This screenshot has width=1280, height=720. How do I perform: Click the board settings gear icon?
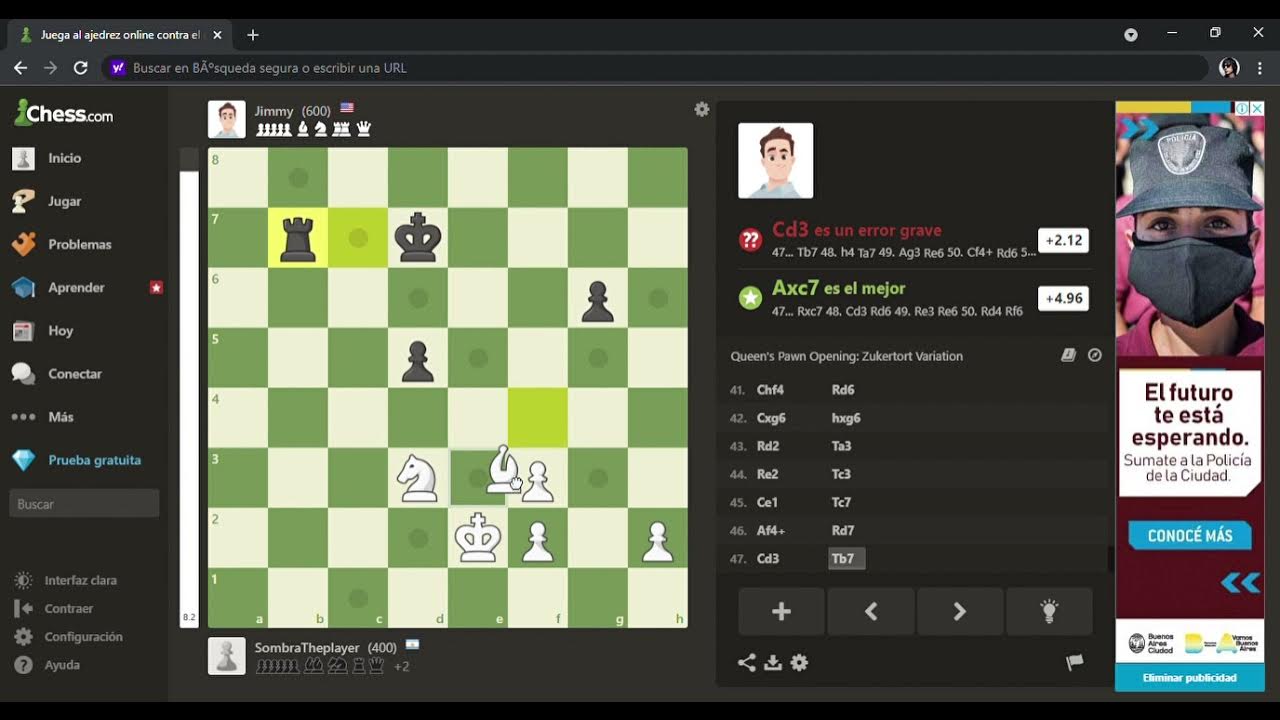pos(702,109)
